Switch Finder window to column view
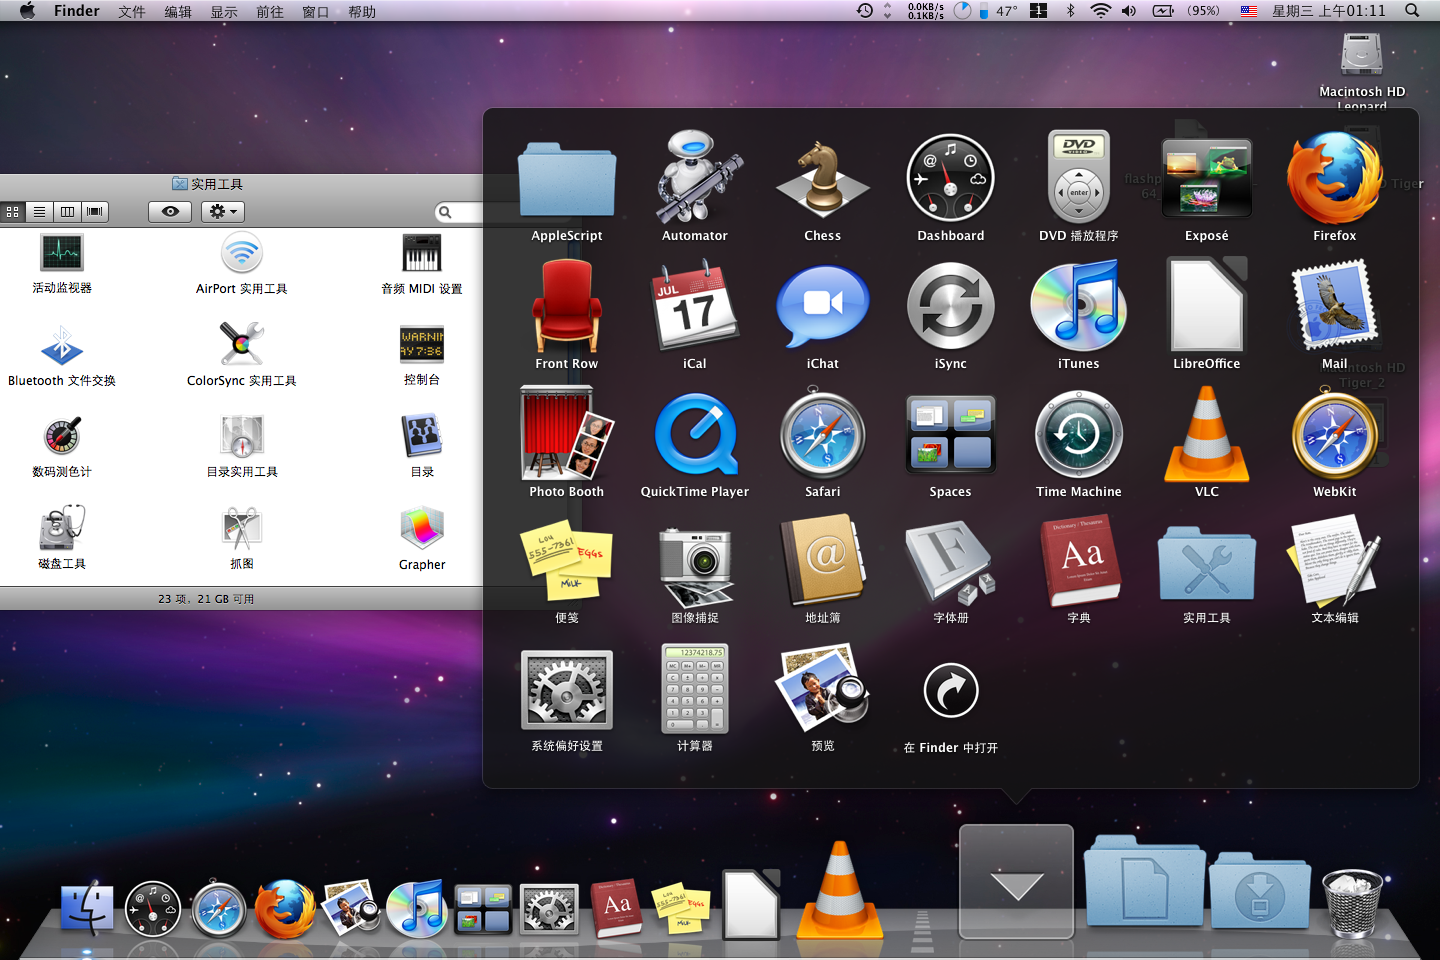1440x960 pixels. 67,212
